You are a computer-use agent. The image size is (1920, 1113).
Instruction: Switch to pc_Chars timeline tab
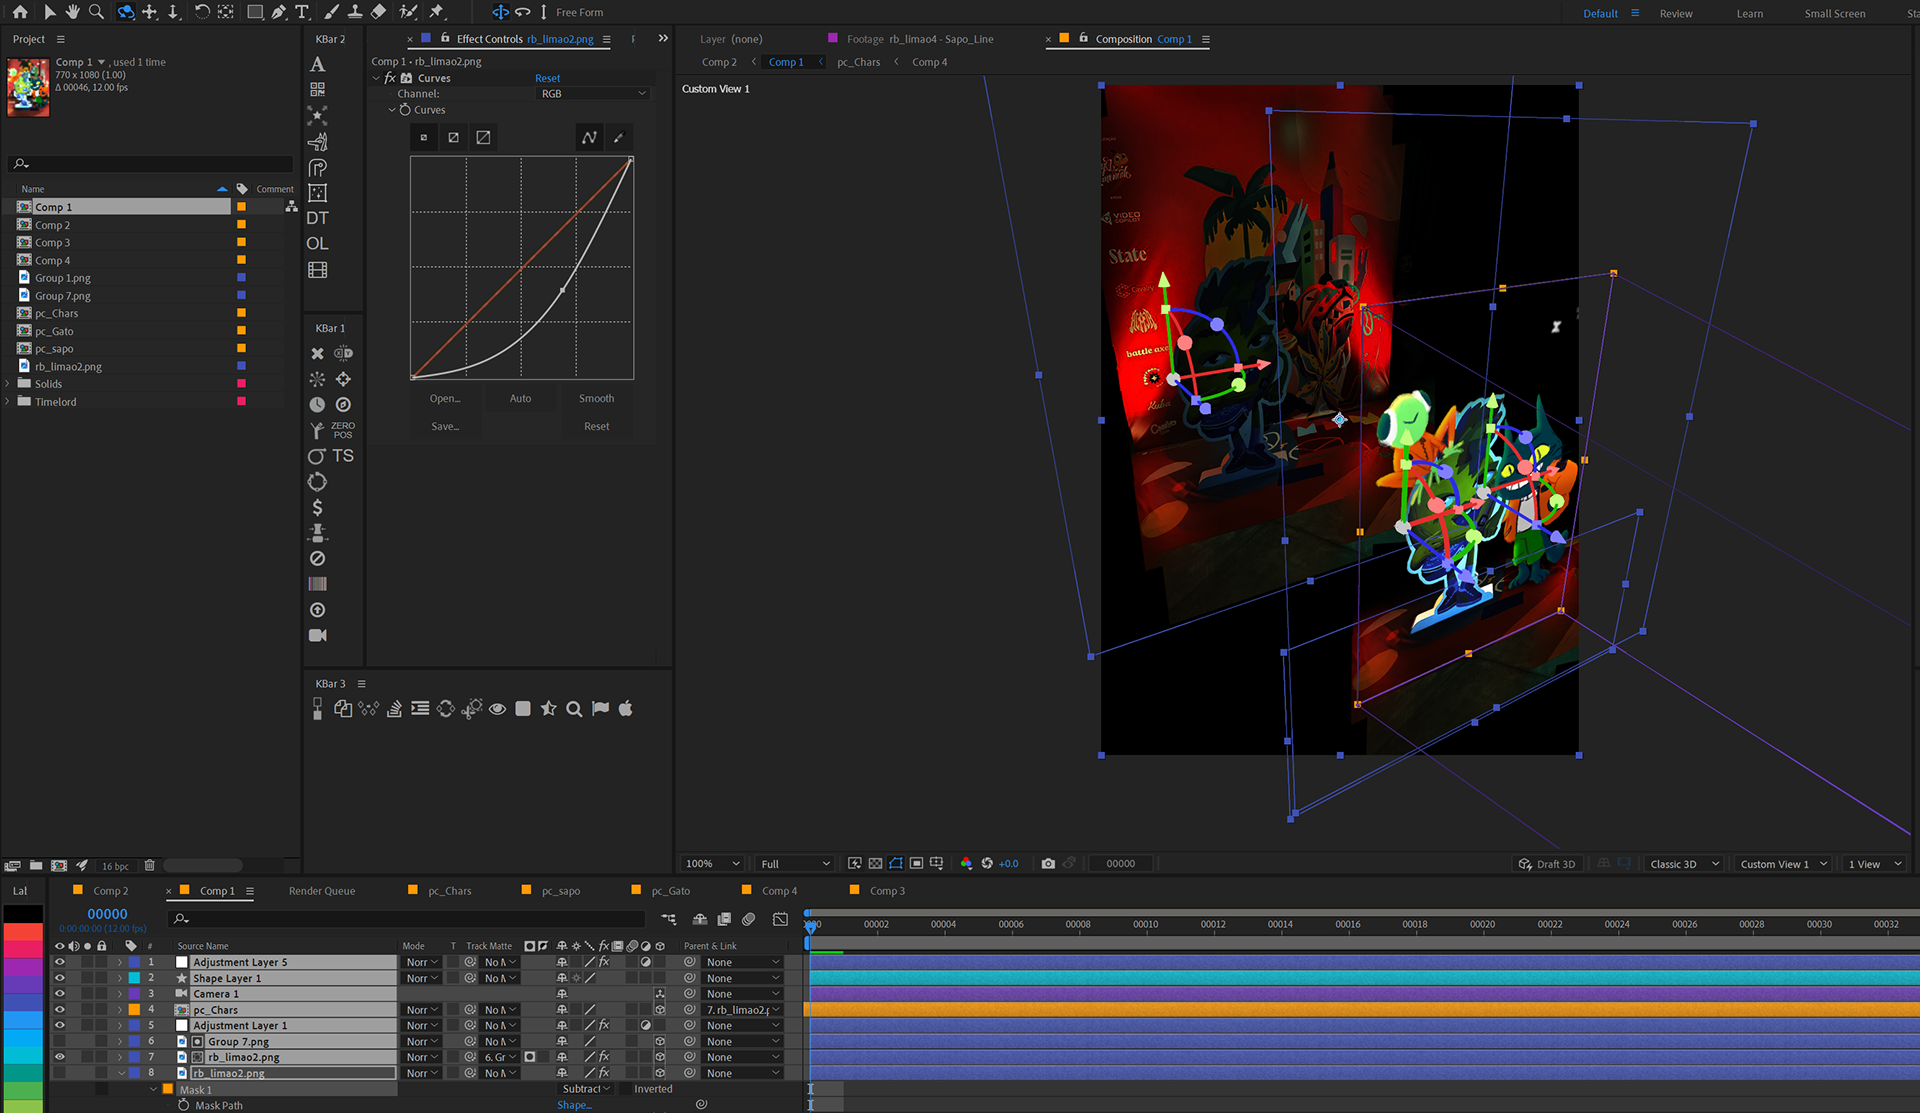[x=449, y=891]
